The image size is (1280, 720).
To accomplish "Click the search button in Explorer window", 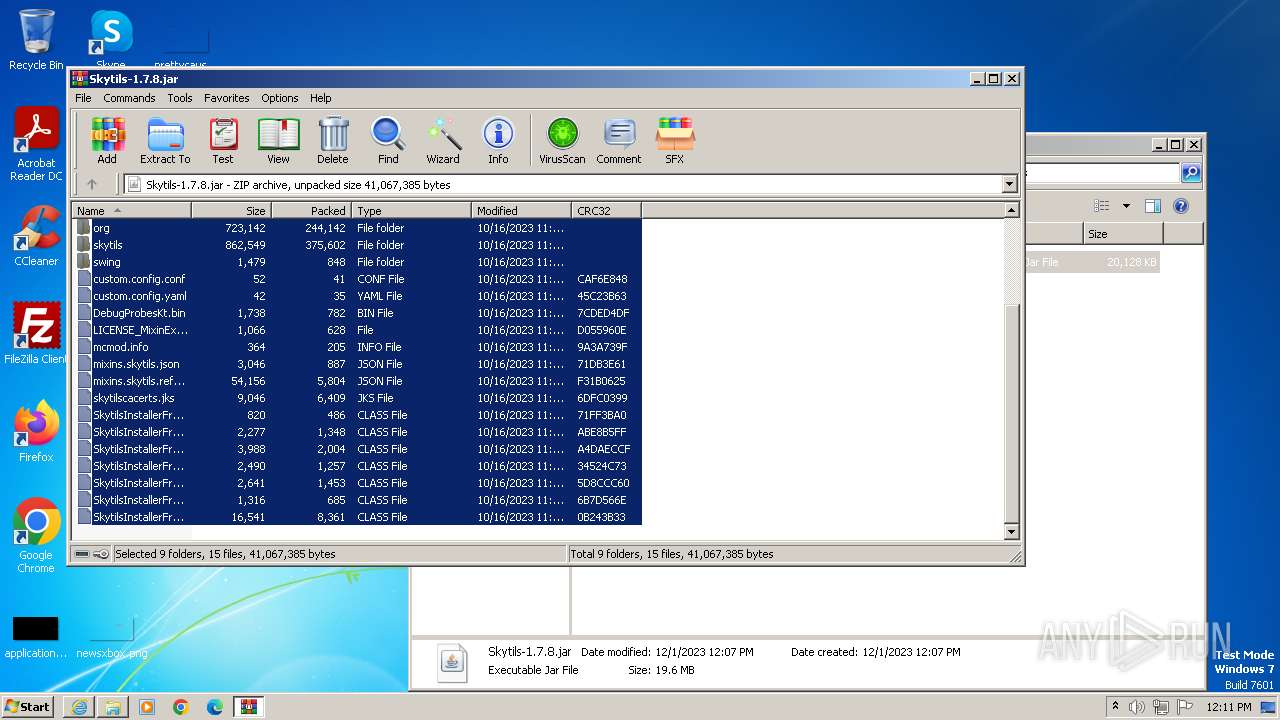I will pyautogui.click(x=1191, y=173).
